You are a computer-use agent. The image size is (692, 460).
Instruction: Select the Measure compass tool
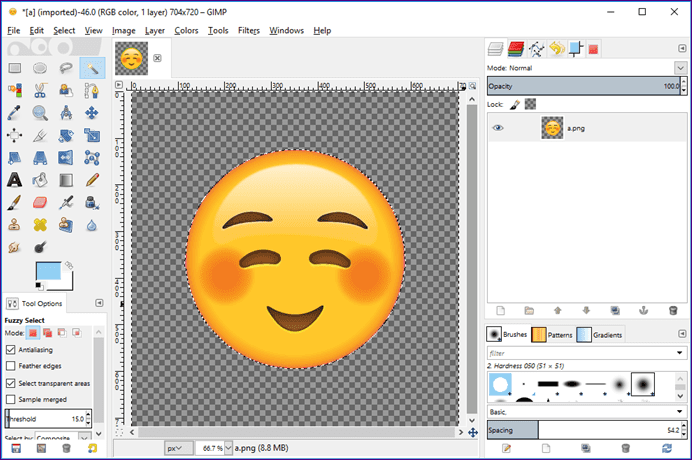coord(66,113)
